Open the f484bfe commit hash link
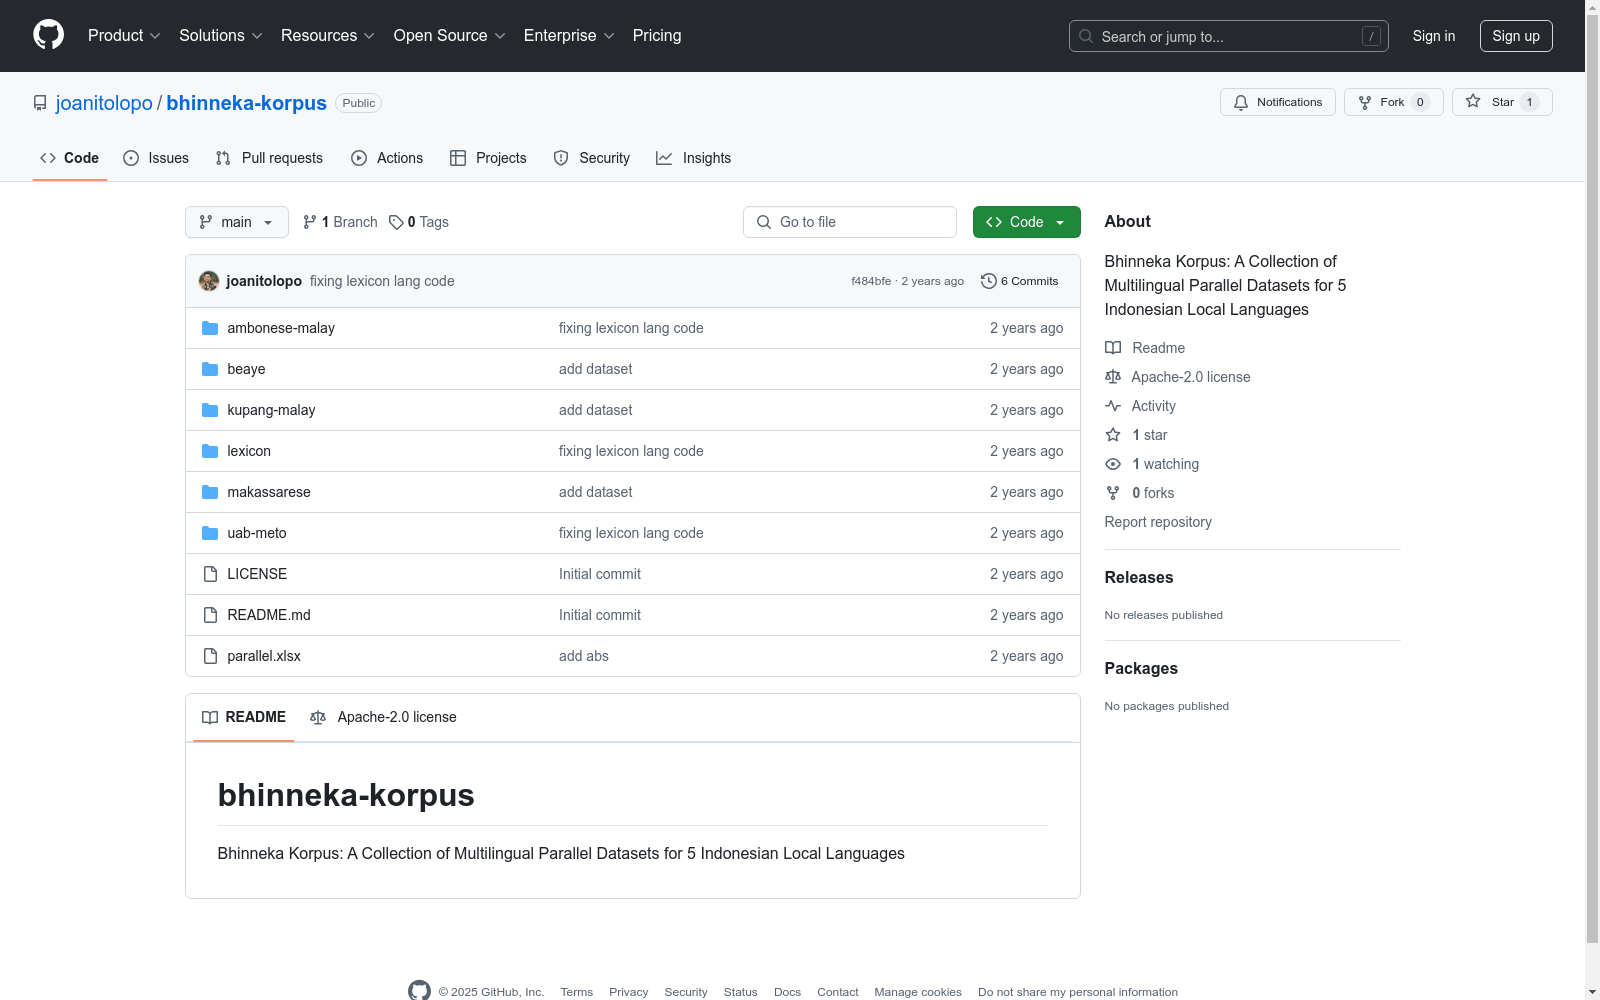 (871, 281)
